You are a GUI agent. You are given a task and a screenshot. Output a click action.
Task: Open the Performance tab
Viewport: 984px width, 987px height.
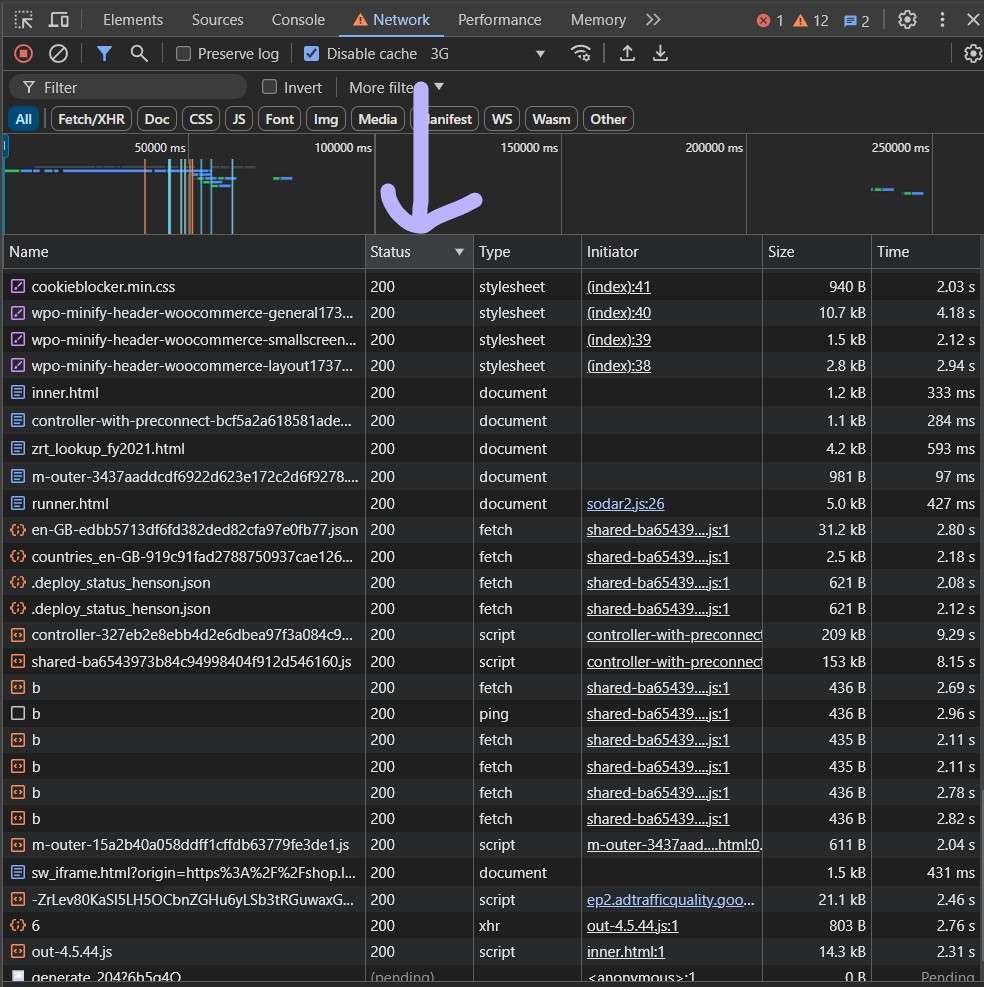coord(500,20)
